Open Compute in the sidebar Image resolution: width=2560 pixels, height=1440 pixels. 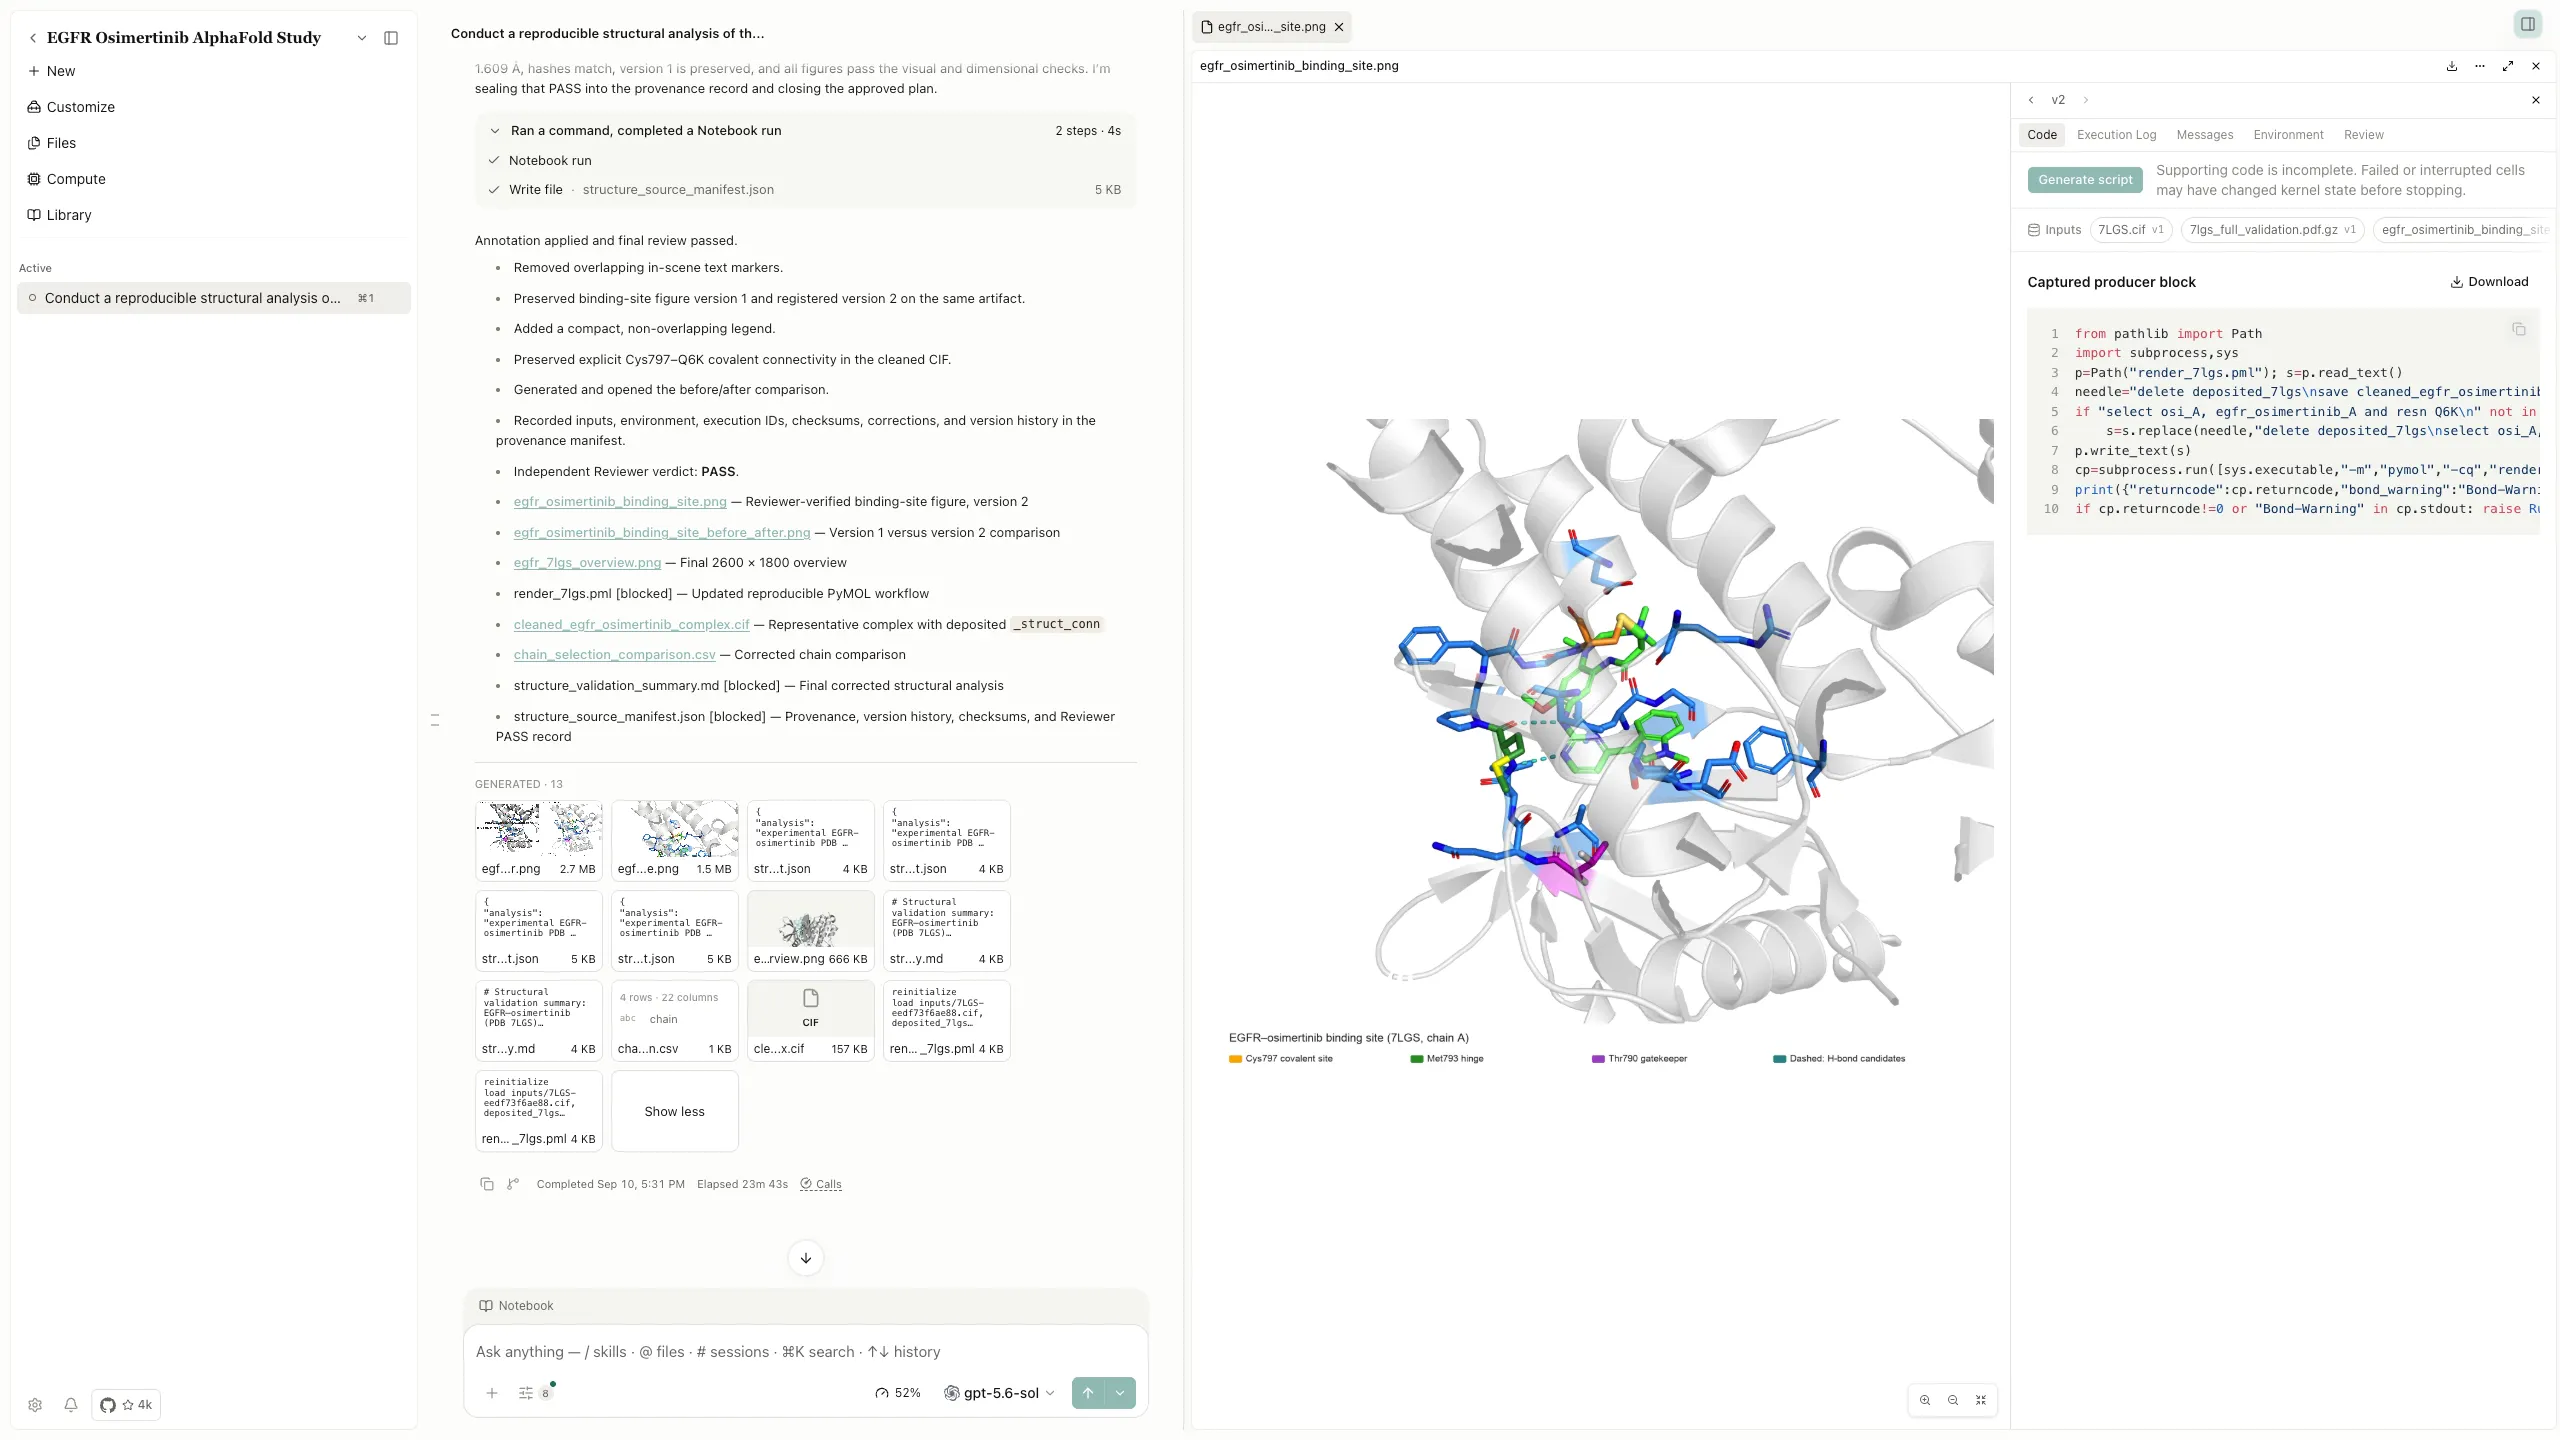pos(67,179)
